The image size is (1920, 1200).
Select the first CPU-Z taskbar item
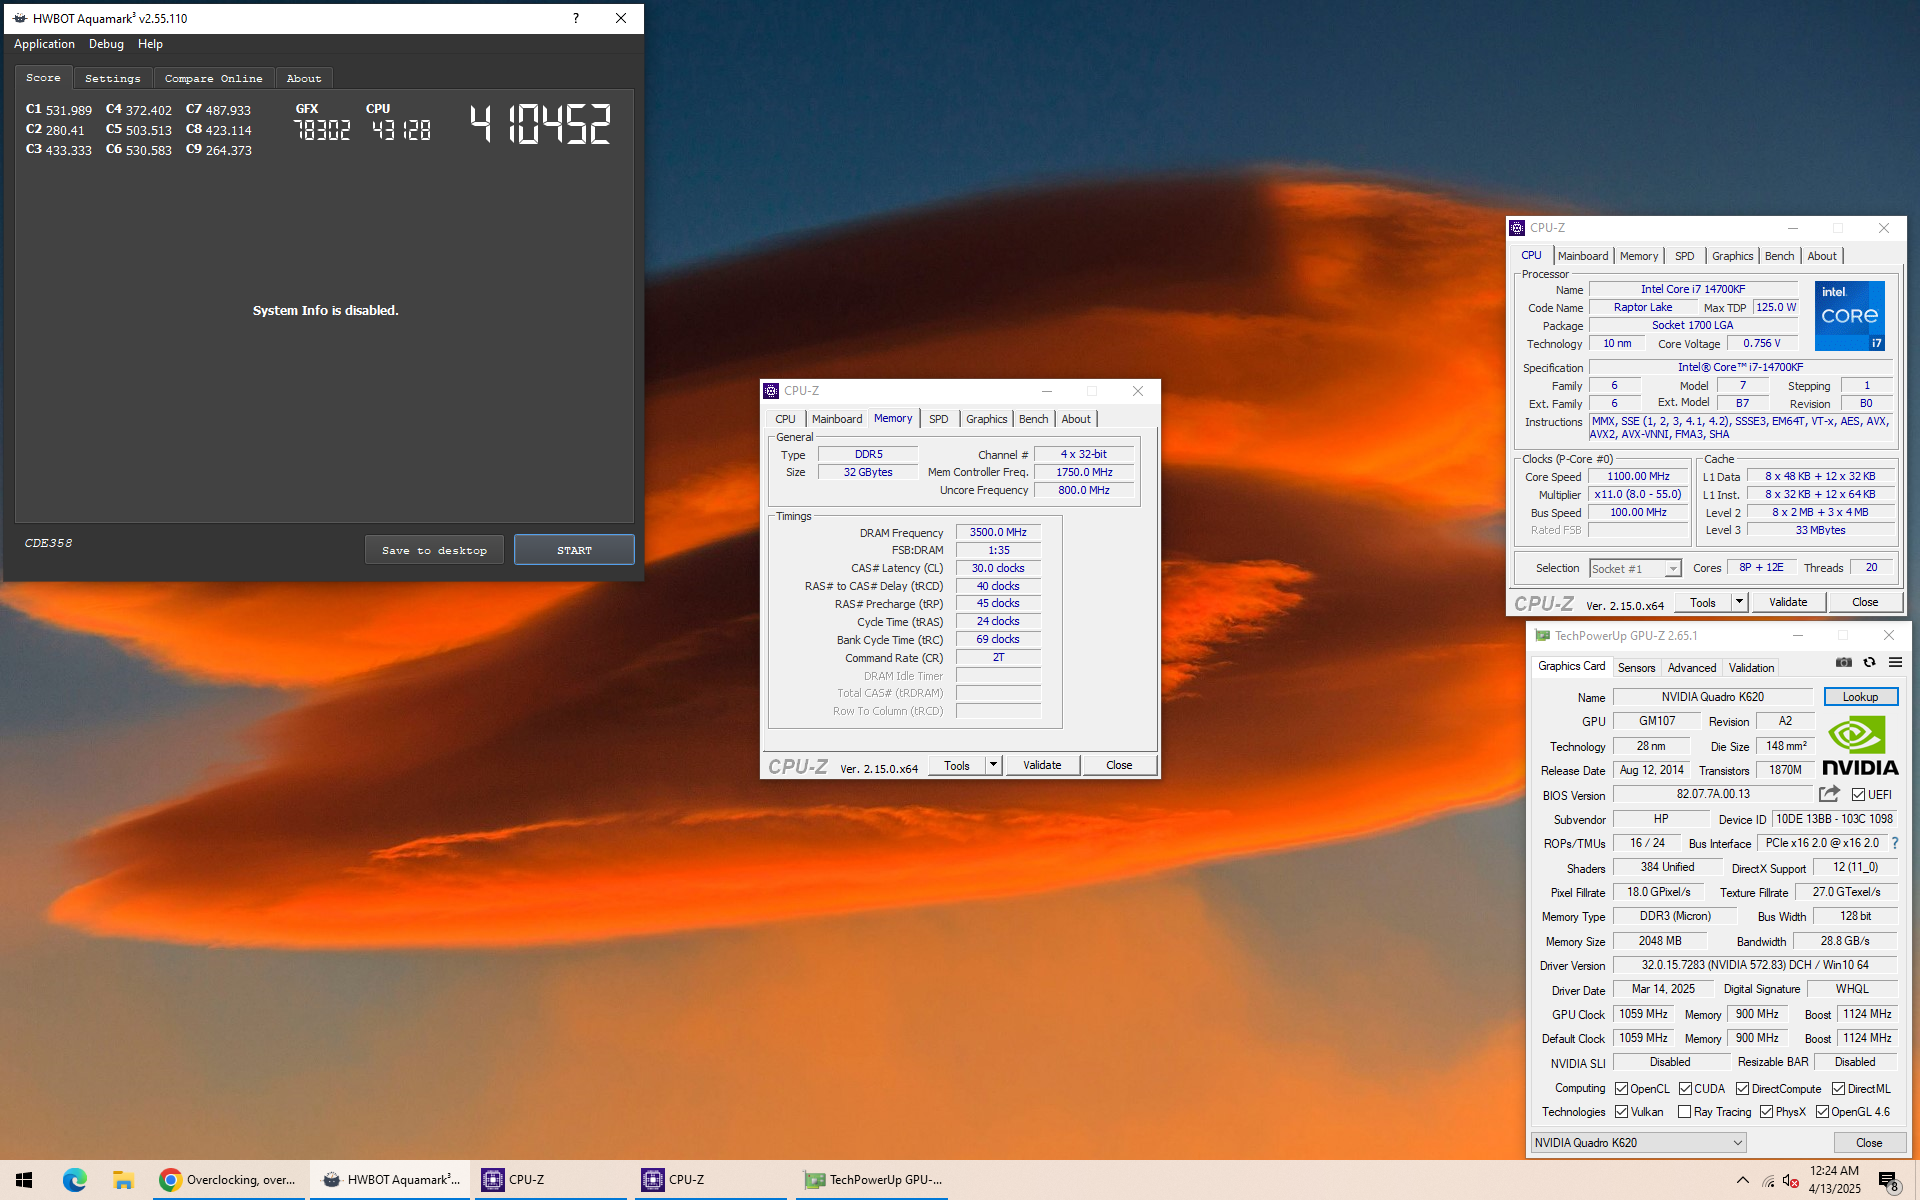(551, 1180)
